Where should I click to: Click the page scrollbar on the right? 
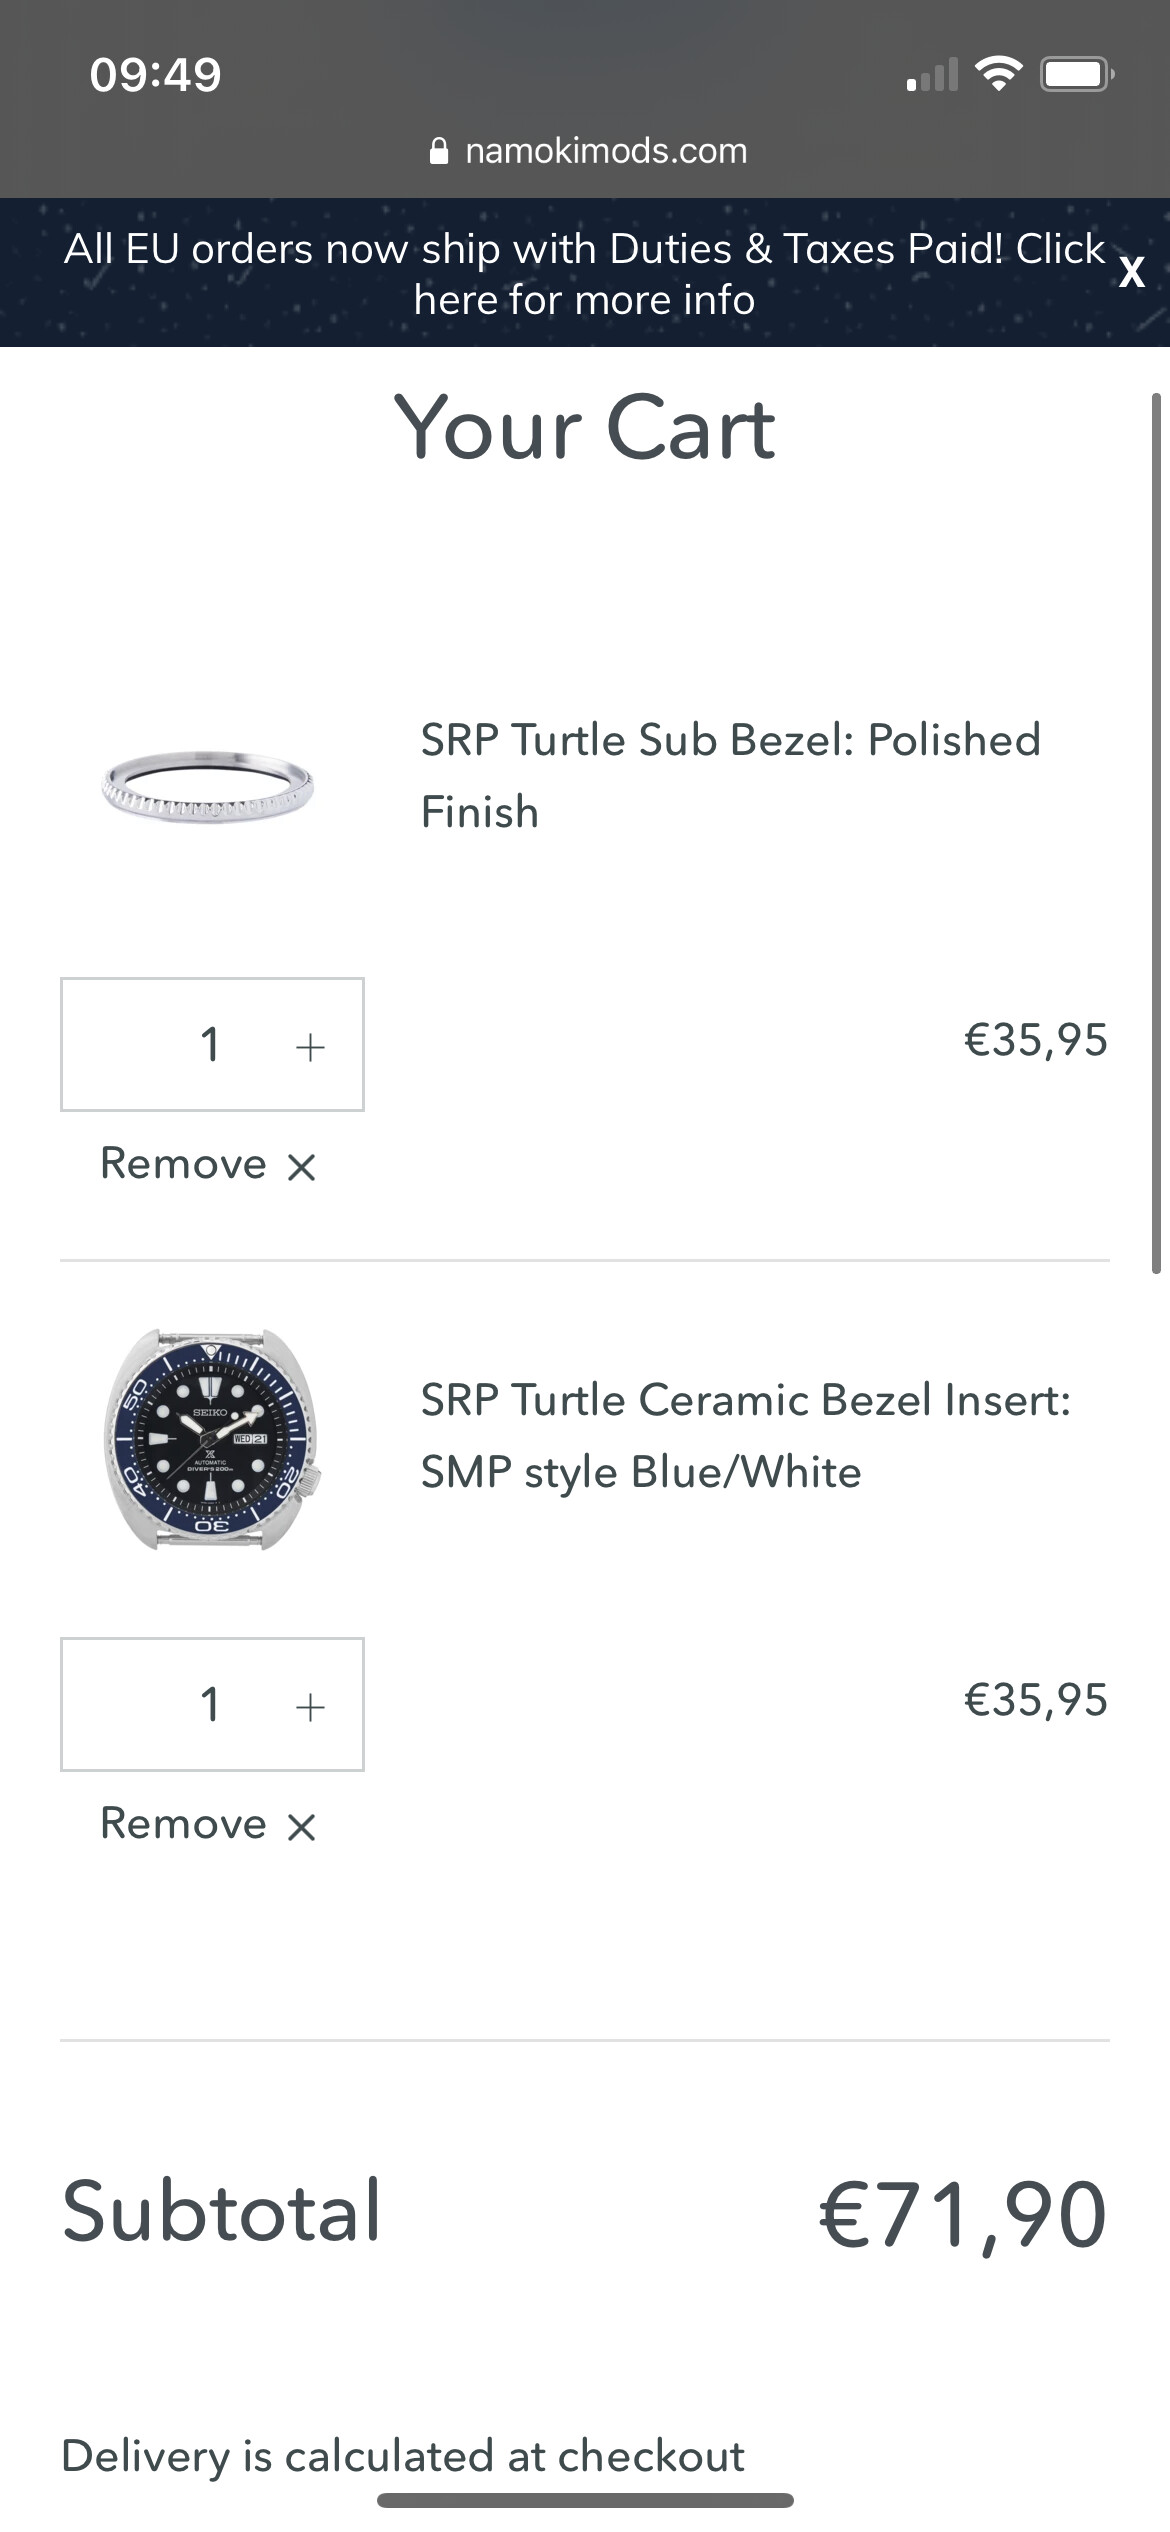pos(1156,833)
